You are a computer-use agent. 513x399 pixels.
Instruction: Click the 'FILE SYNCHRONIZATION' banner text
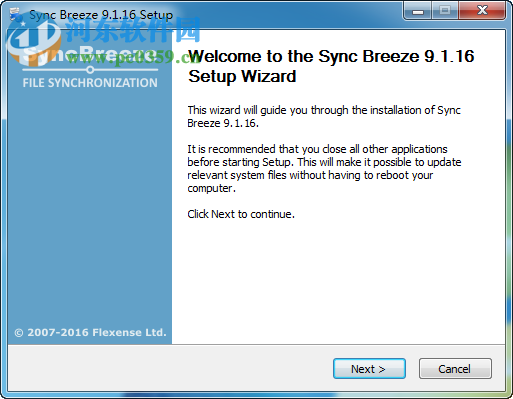pyautogui.click(x=90, y=83)
